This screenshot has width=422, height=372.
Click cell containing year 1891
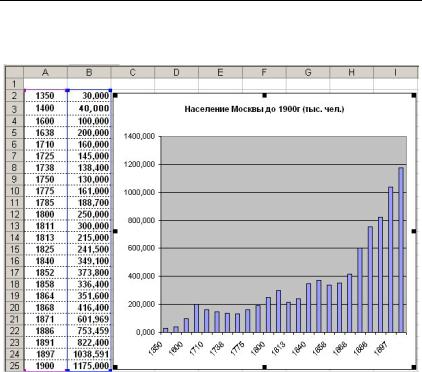click(x=45, y=343)
